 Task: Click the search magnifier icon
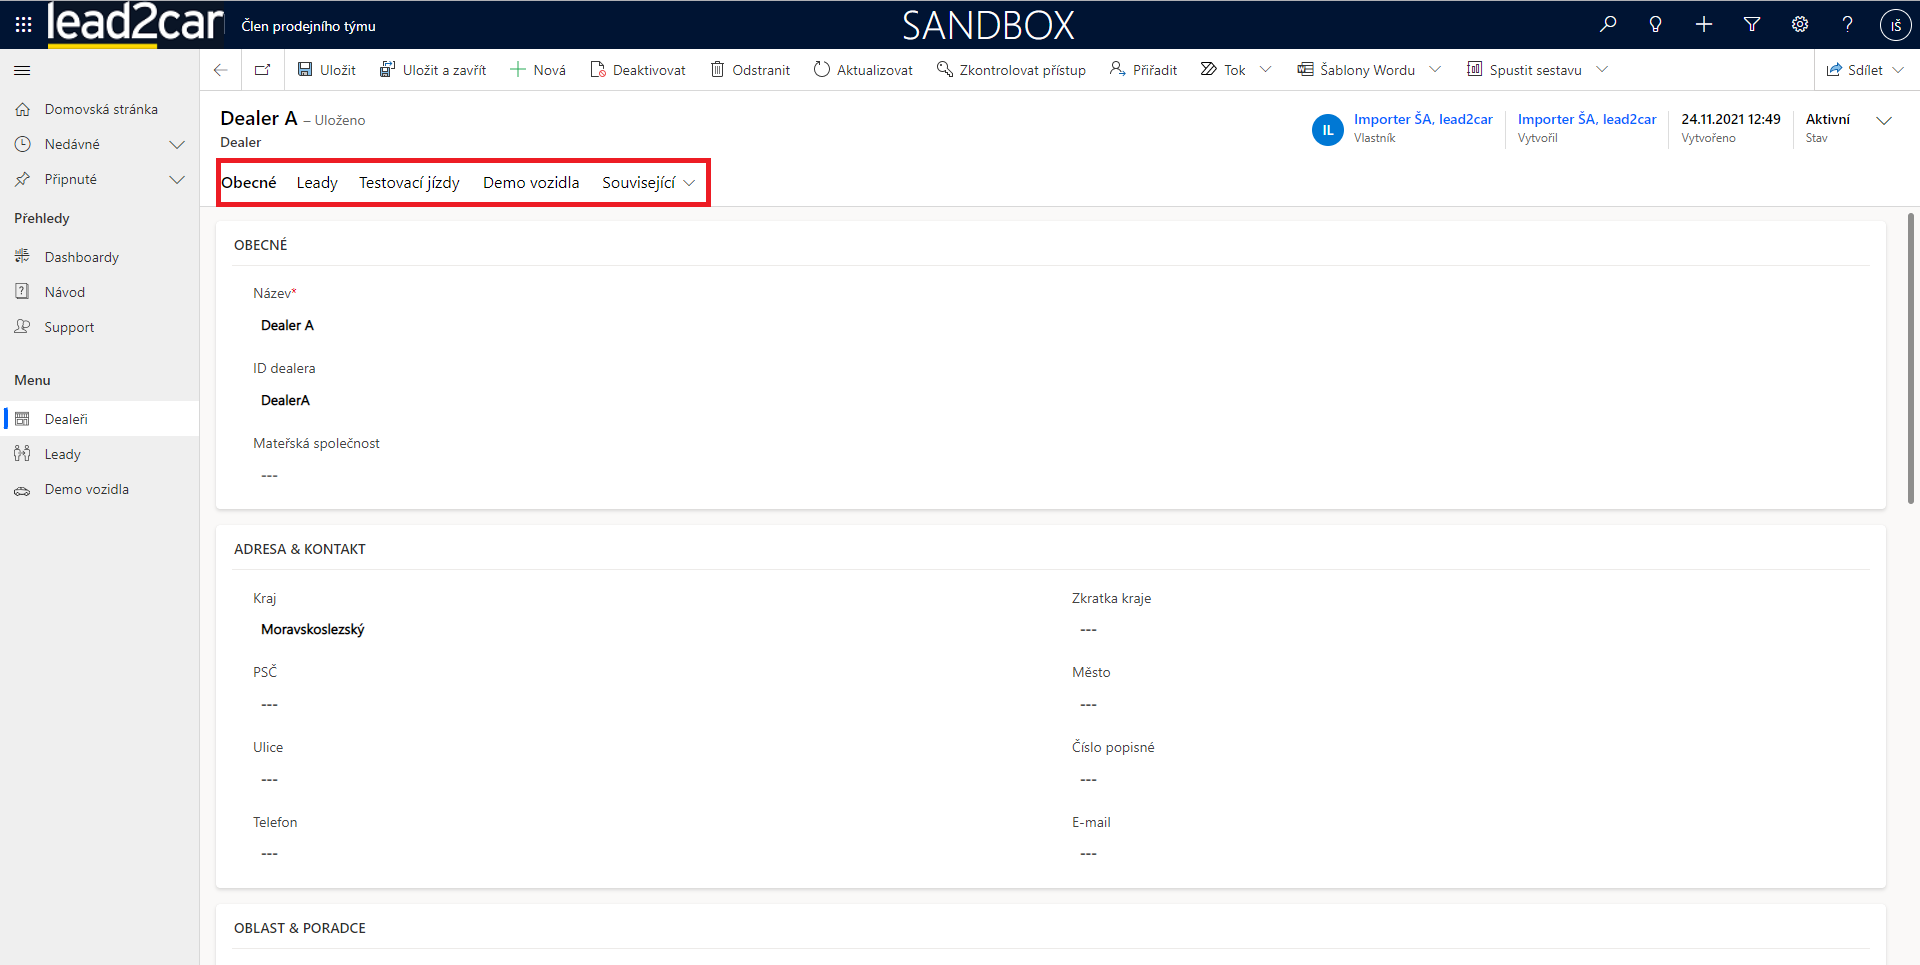coord(1608,24)
